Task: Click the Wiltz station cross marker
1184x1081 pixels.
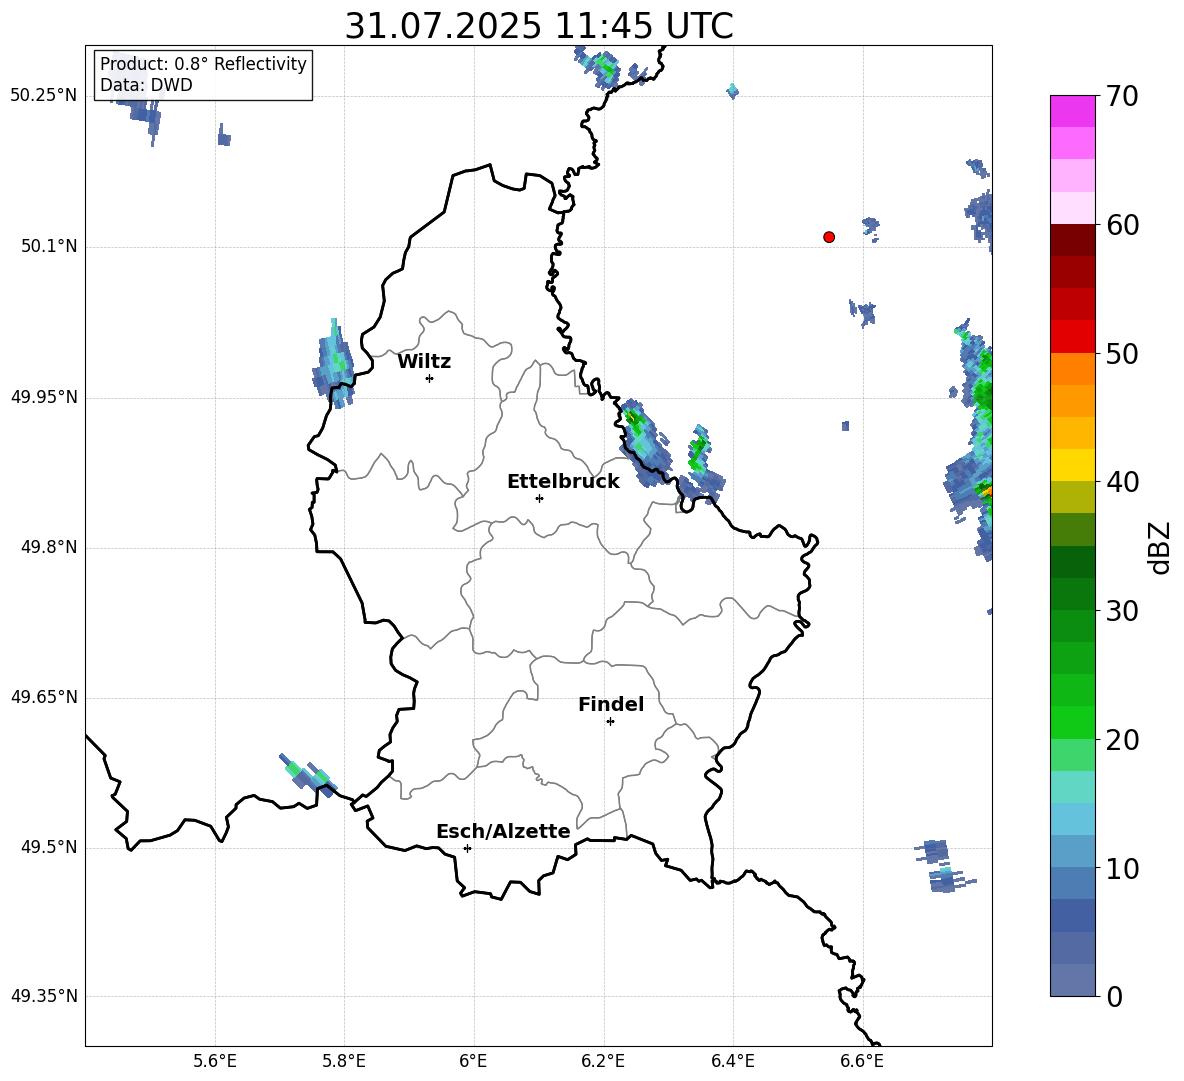Action: [430, 378]
